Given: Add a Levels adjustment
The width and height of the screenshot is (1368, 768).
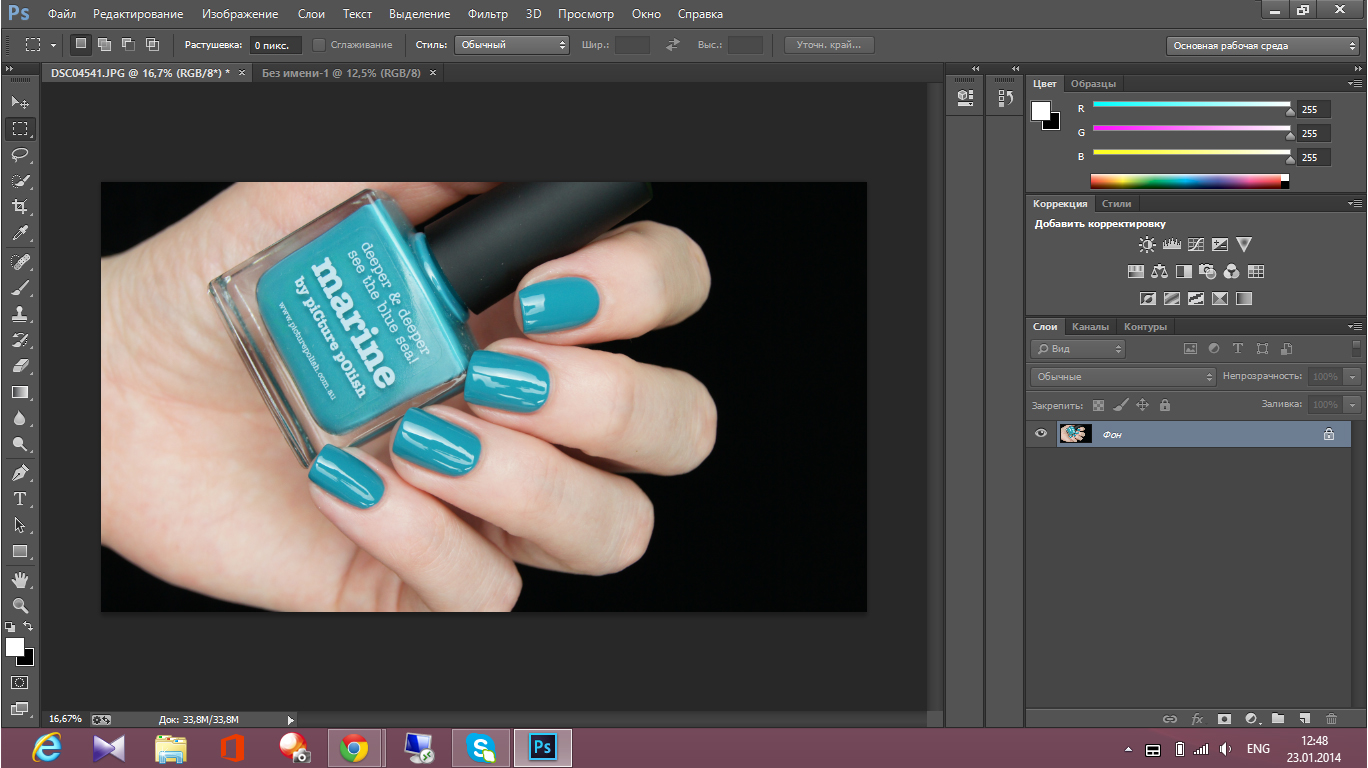Looking at the screenshot, I should pos(1171,244).
